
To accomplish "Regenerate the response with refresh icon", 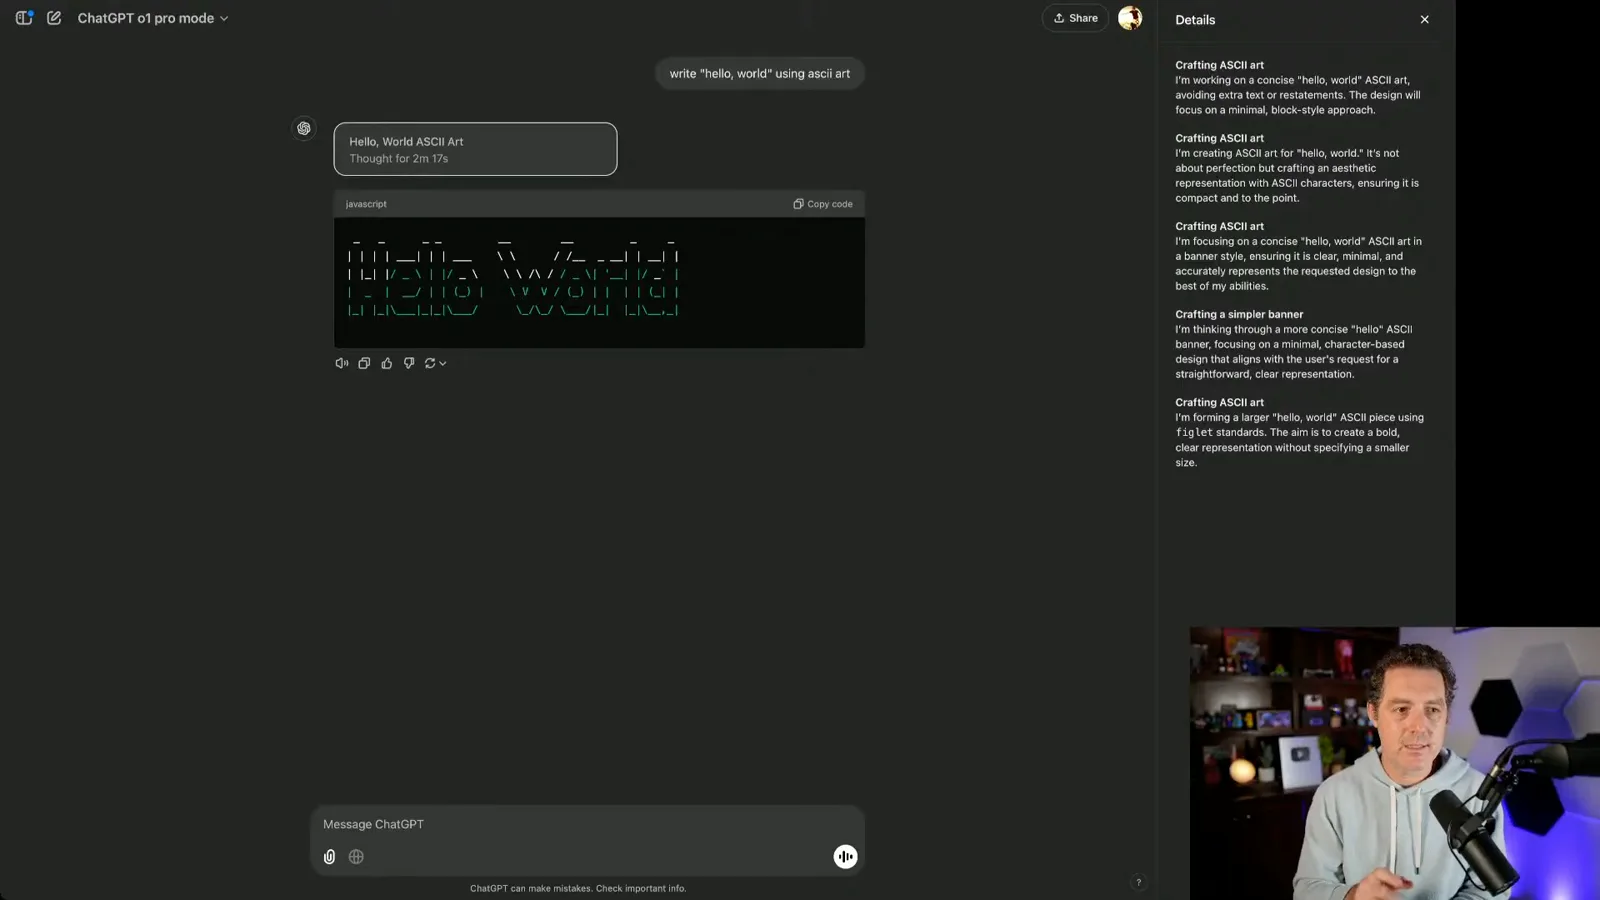I will pyautogui.click(x=430, y=363).
